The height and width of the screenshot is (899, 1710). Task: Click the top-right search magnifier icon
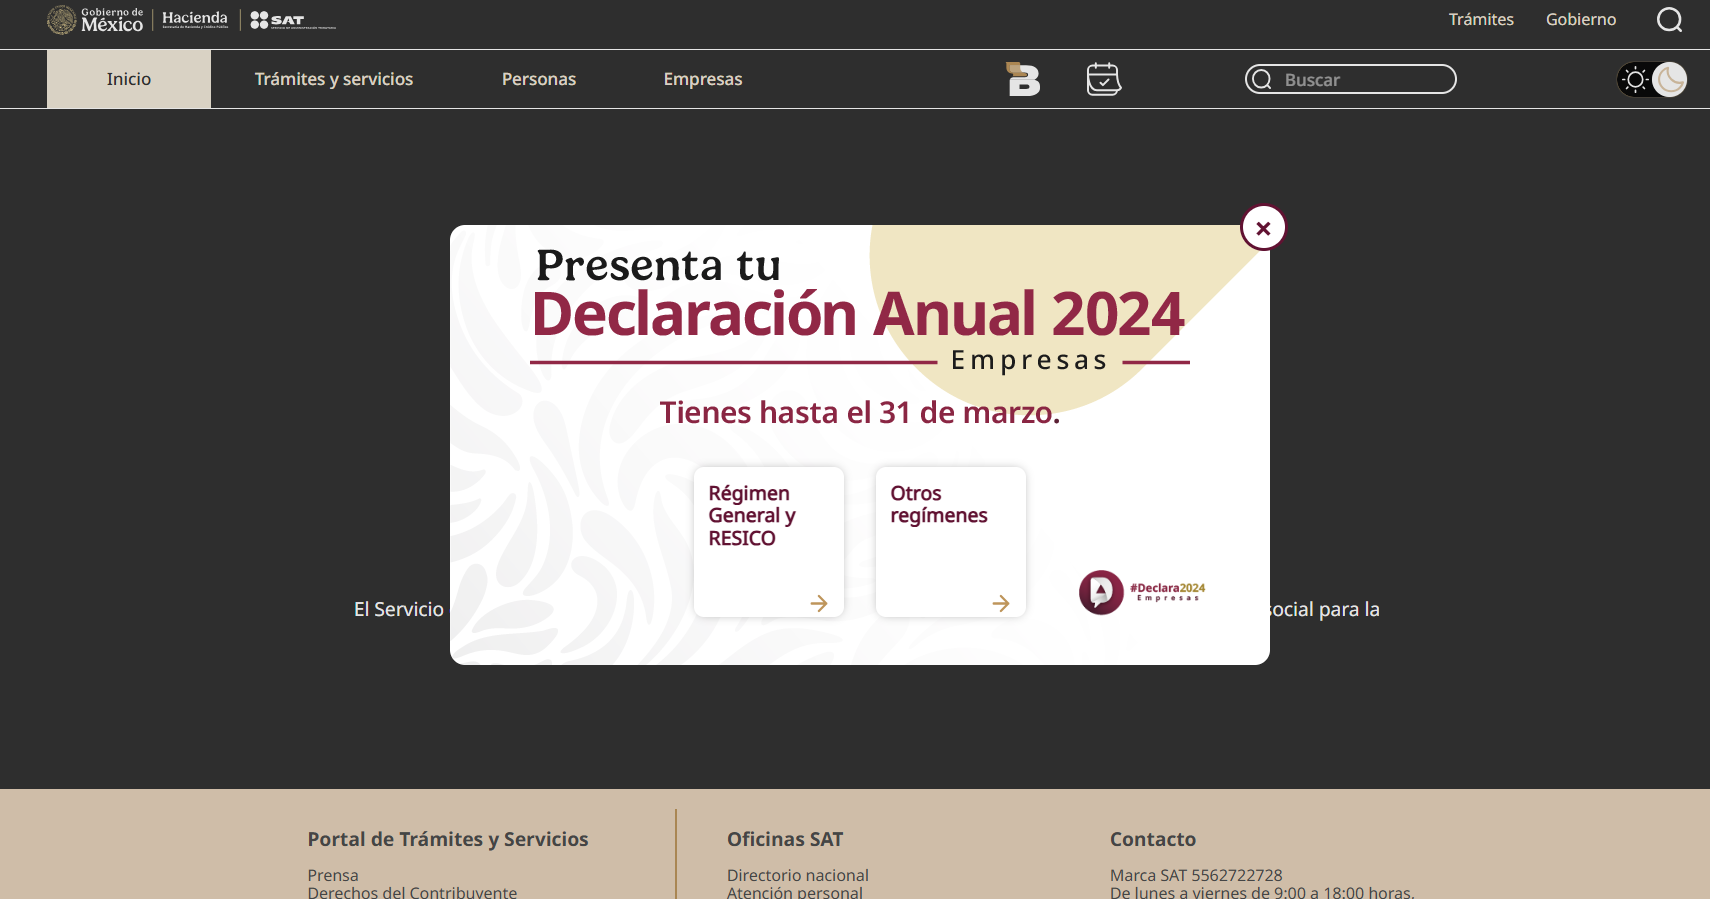(1669, 20)
